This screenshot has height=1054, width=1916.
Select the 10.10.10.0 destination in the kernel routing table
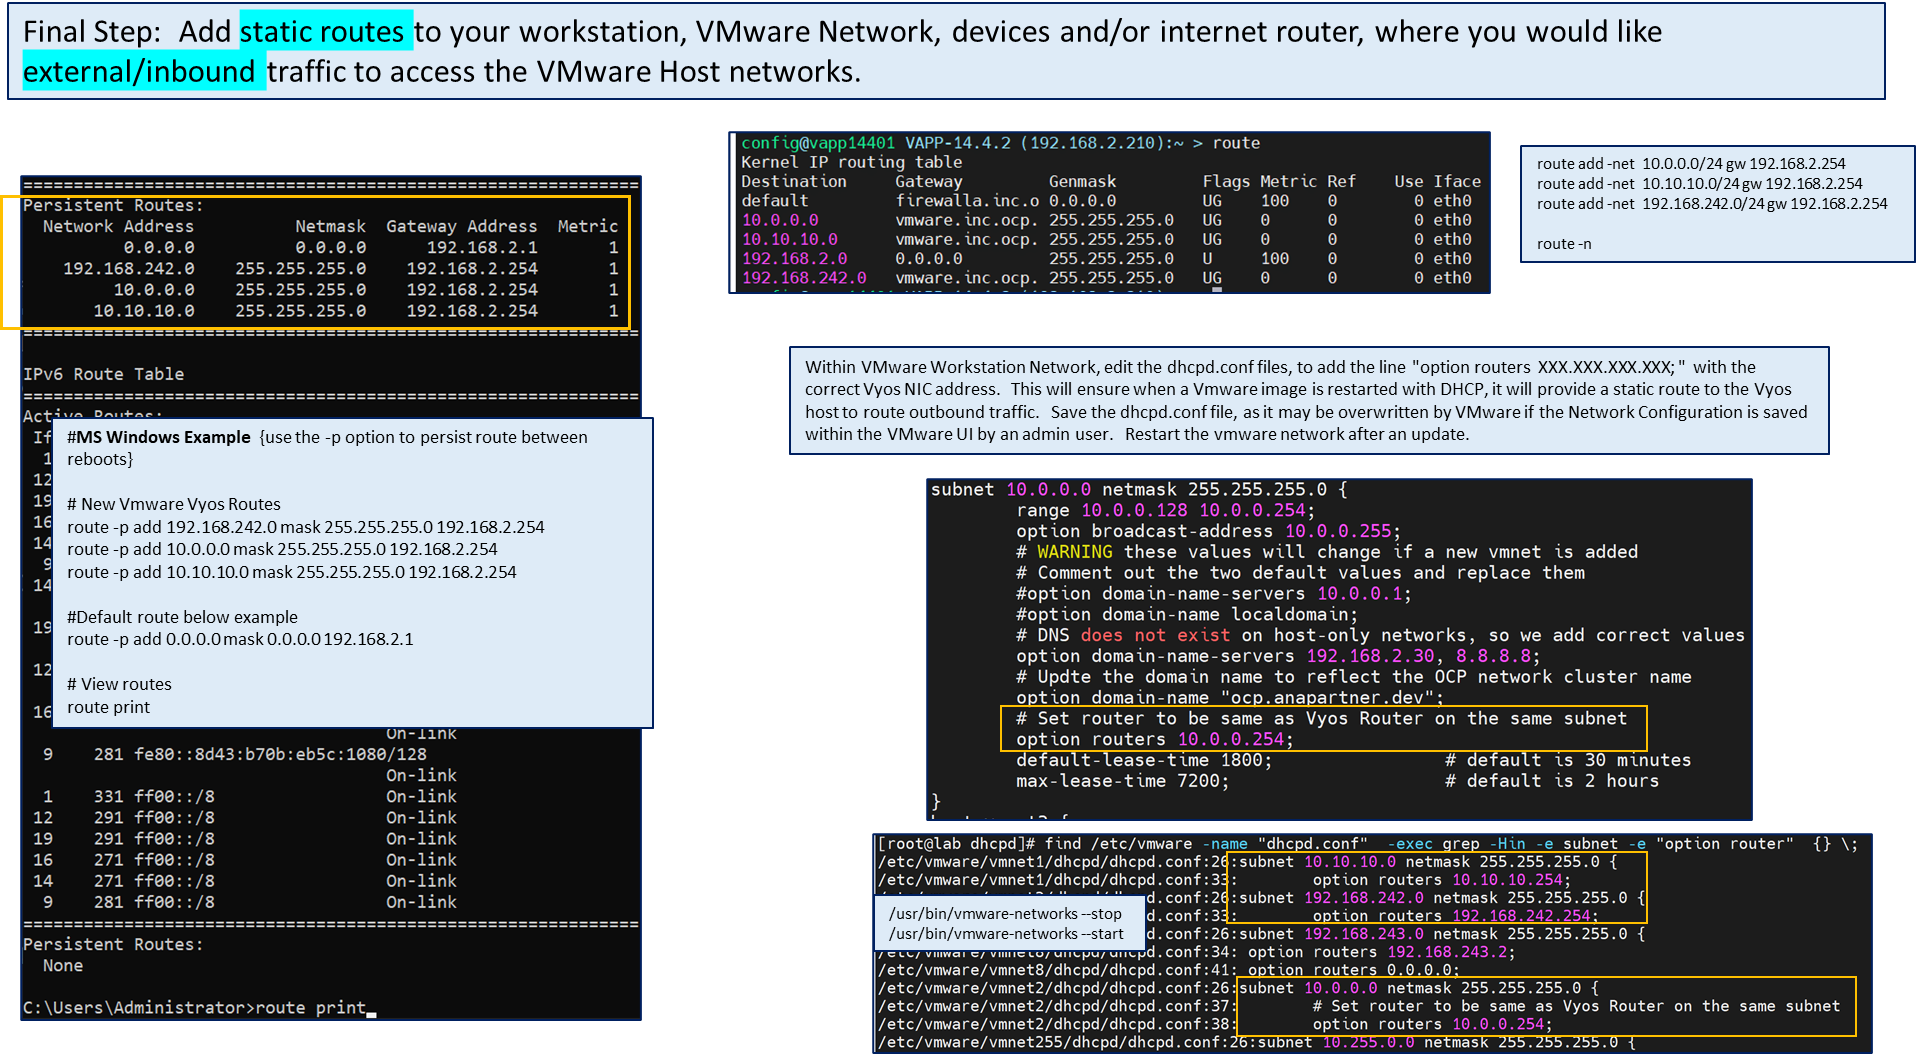click(x=789, y=239)
